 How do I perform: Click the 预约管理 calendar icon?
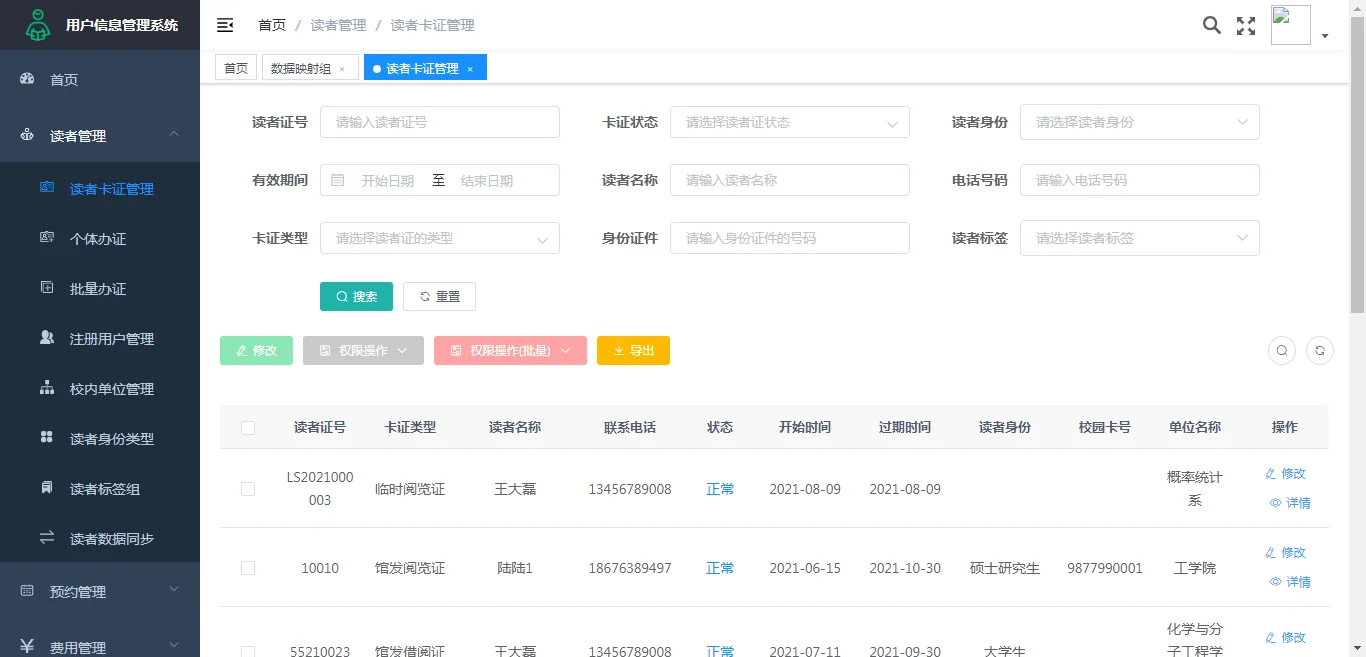coord(27,591)
